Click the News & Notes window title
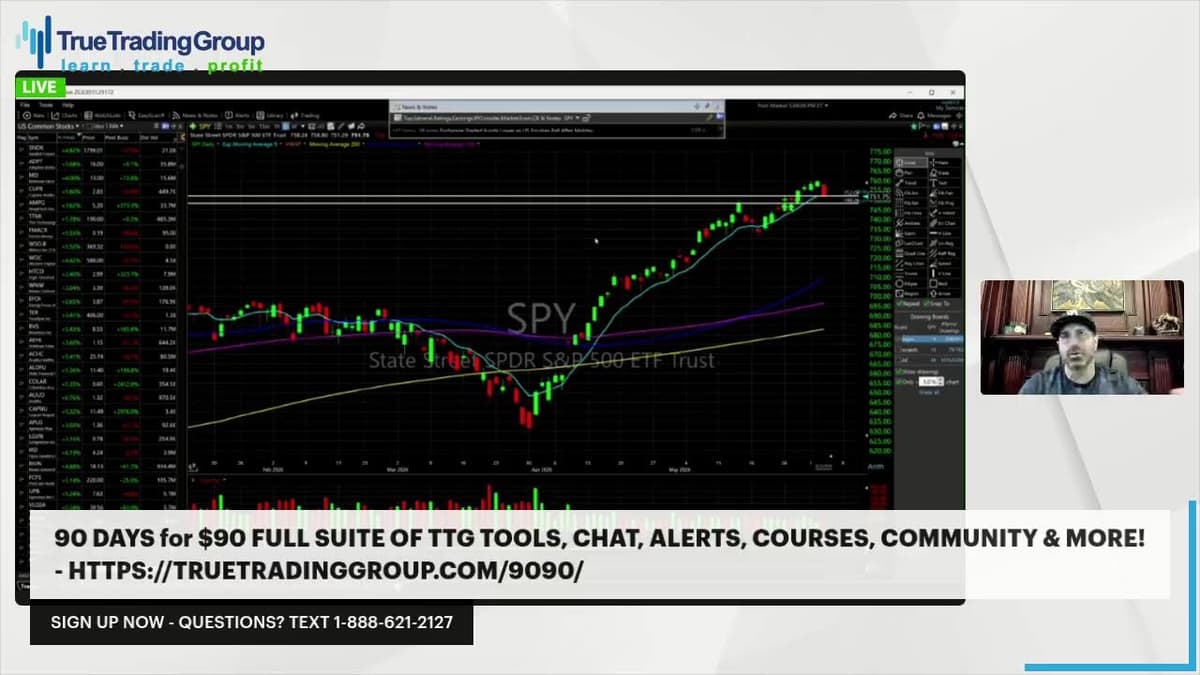Viewport: 1200px width, 675px height. tap(419, 105)
